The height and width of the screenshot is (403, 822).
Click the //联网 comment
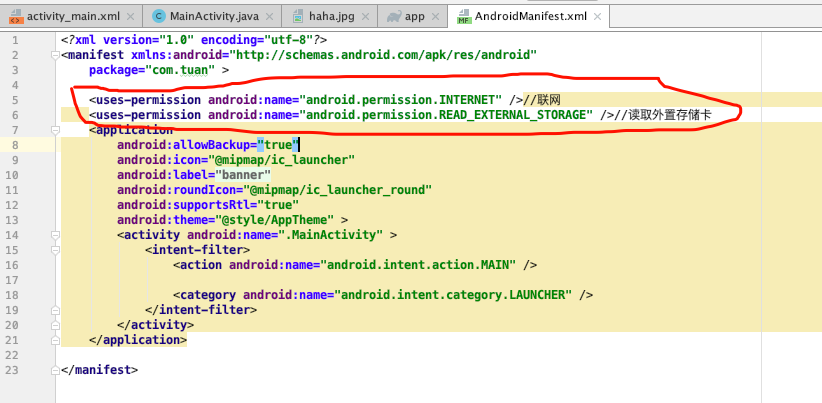(x=542, y=100)
